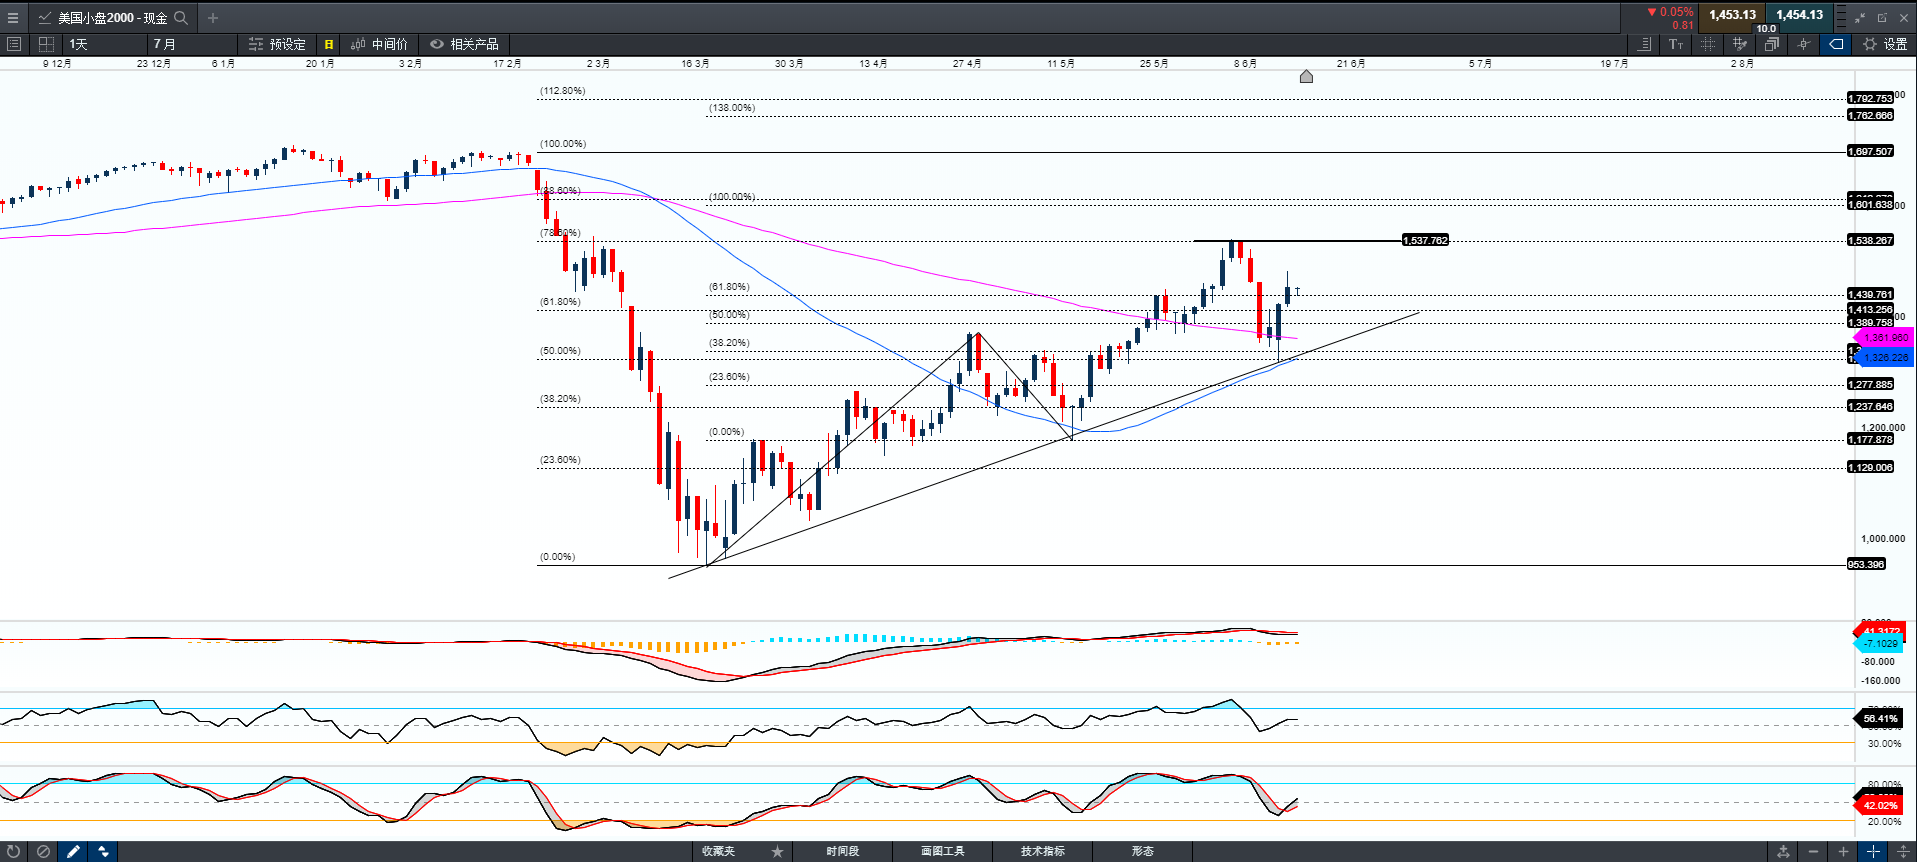
Task: Click the cyan -7.1029 MACD value tag
Action: tap(1879, 643)
